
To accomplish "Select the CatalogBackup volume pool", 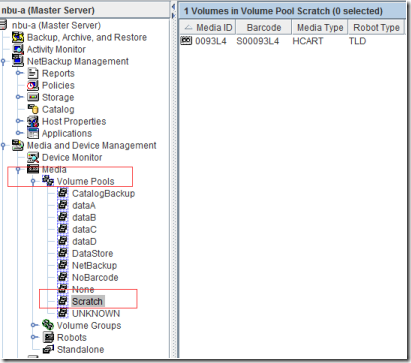I will coord(103,193).
